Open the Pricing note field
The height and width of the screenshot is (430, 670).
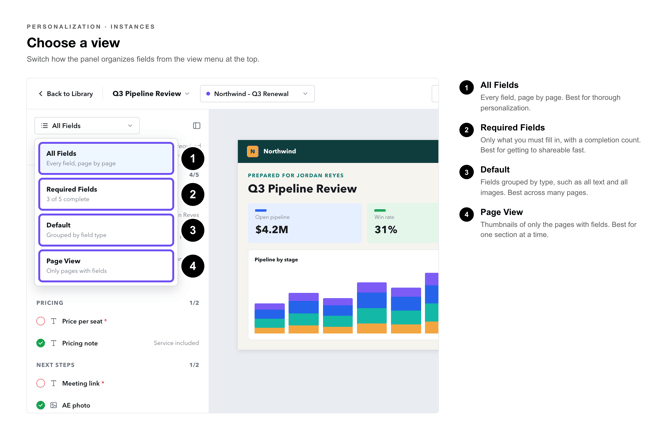[118, 343]
